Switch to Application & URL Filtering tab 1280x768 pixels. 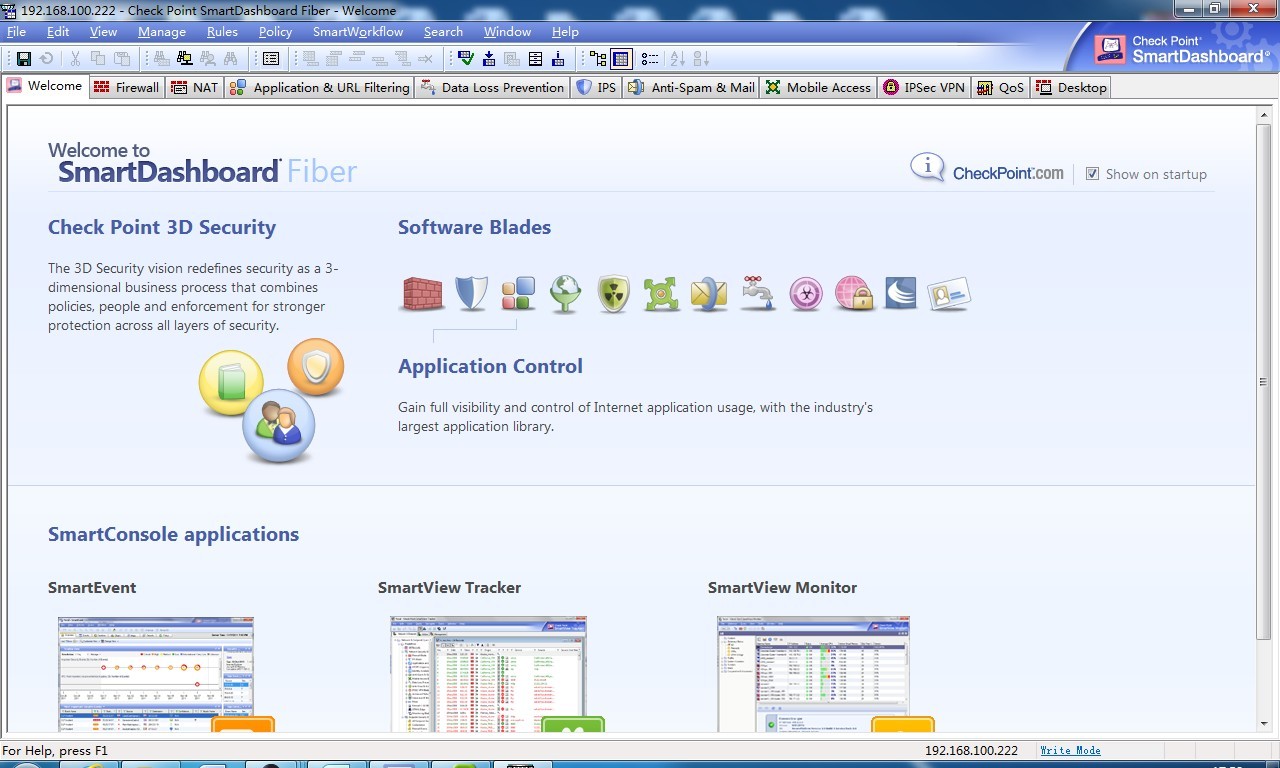point(320,87)
